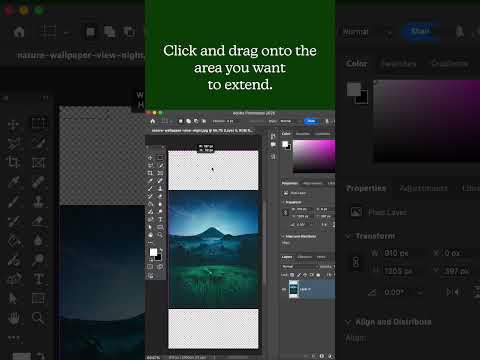Select the Crop tool
The image size is (480, 360).
tap(14, 162)
